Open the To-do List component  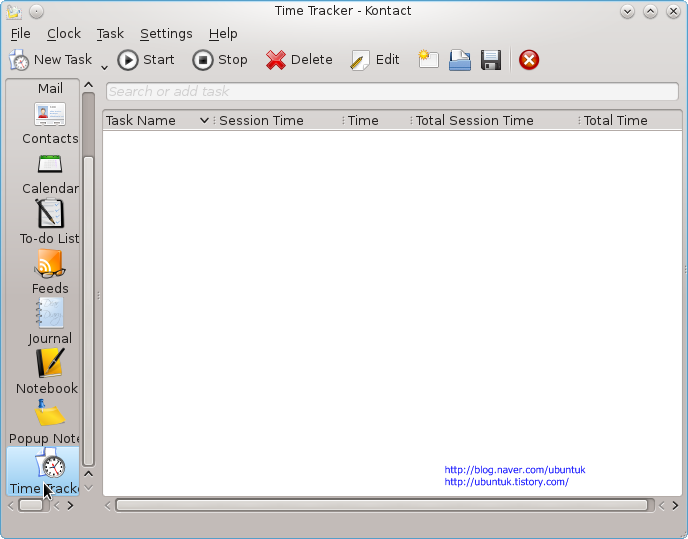coord(50,222)
